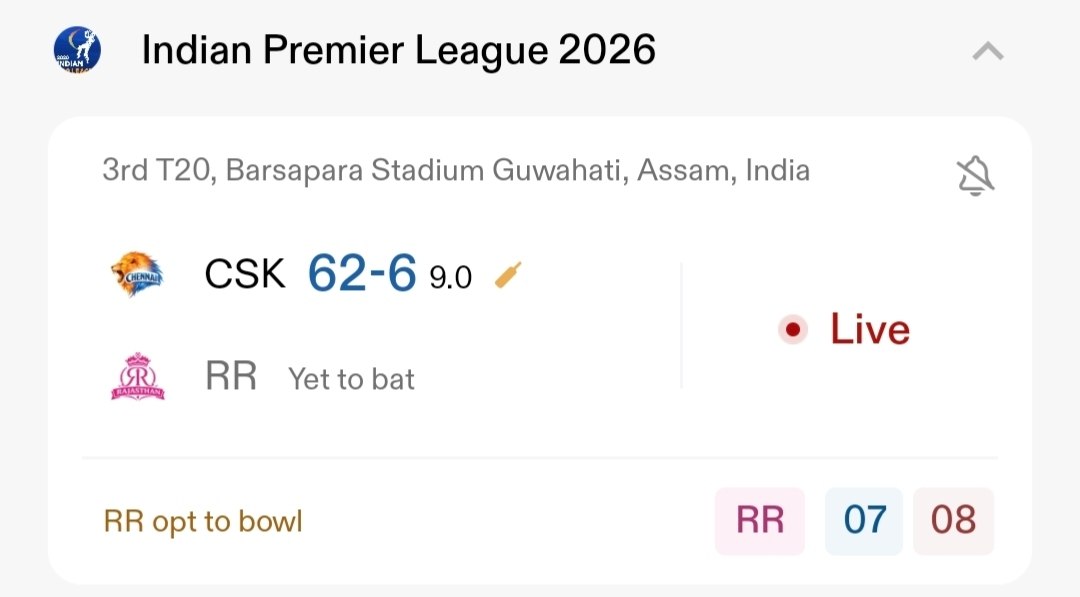This screenshot has width=1080, height=597.
Task: Click the Indian Premier League logo icon
Action: pos(77,49)
